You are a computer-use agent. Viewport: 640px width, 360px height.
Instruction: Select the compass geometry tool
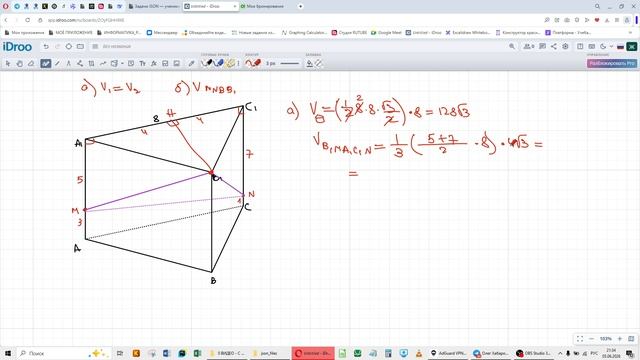(x=69, y=63)
